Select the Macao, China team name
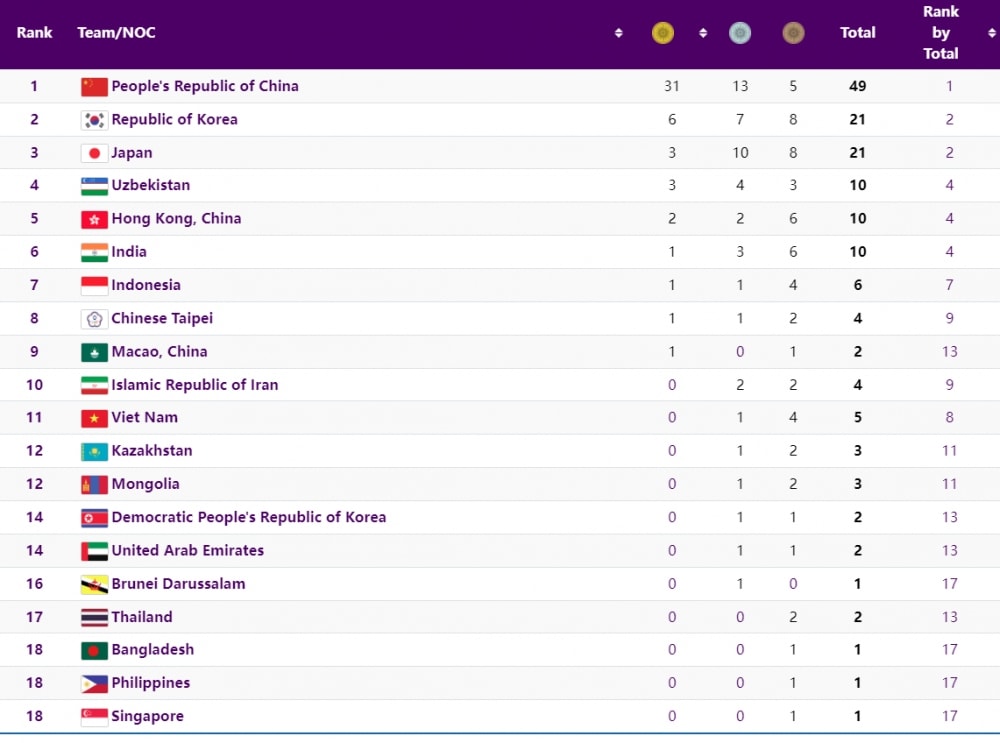 tap(159, 351)
